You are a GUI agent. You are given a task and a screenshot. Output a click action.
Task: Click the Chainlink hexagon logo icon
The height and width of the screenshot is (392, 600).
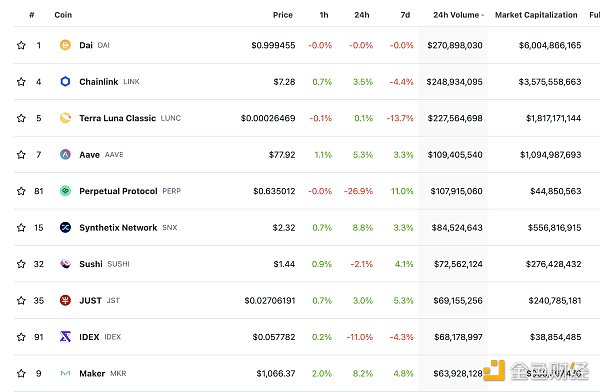[x=65, y=82]
